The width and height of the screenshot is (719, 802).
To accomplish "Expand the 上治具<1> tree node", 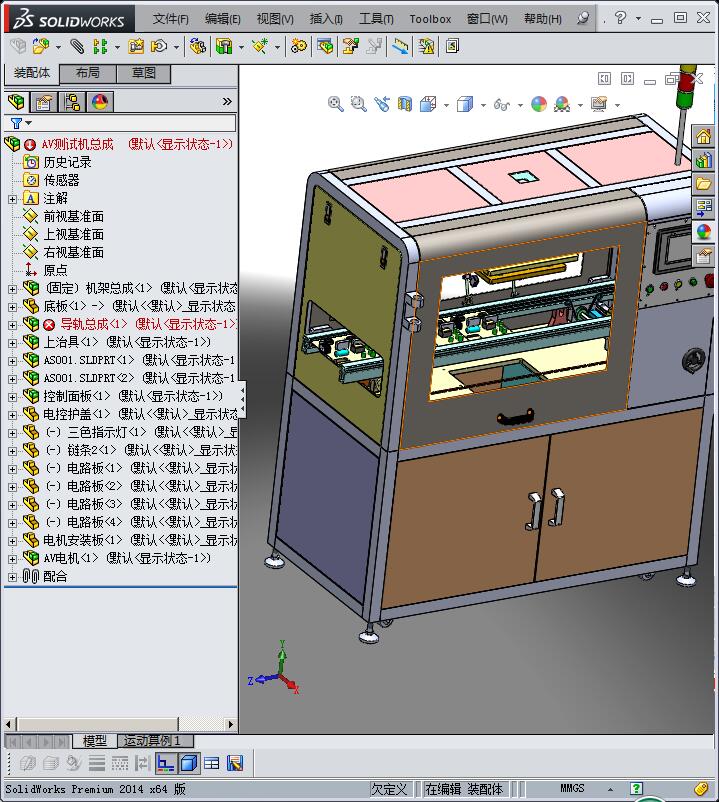I will tap(12, 343).
